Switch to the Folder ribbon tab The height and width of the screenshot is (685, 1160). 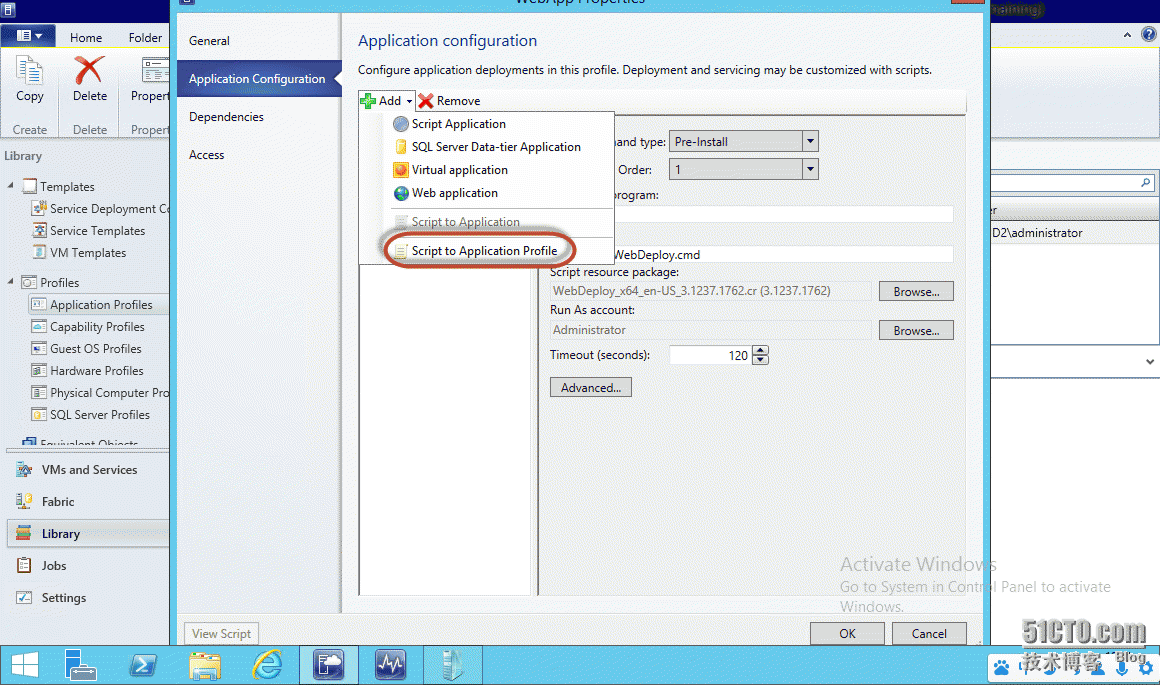point(145,38)
